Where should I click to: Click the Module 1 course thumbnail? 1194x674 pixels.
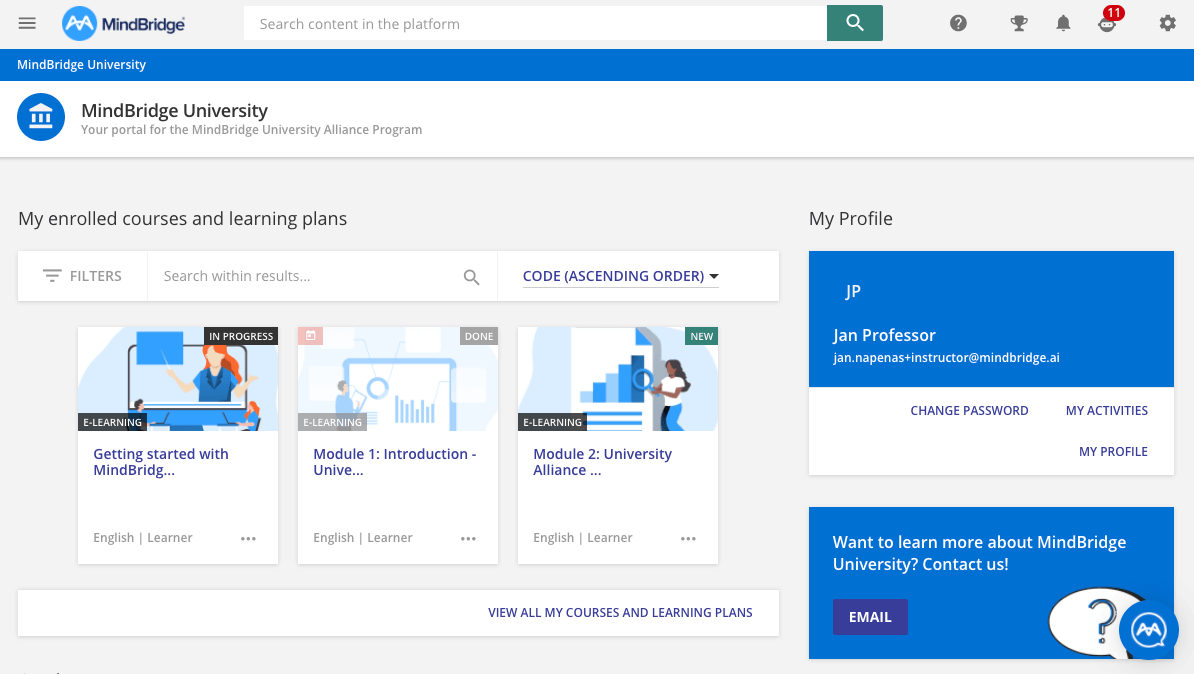click(397, 379)
